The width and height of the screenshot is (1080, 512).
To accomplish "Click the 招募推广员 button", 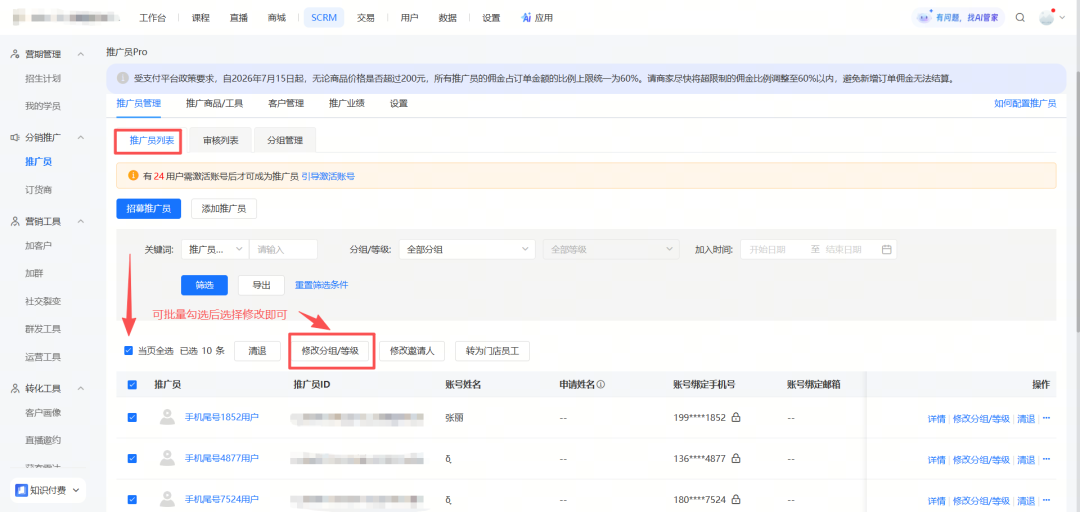I will click(x=149, y=209).
